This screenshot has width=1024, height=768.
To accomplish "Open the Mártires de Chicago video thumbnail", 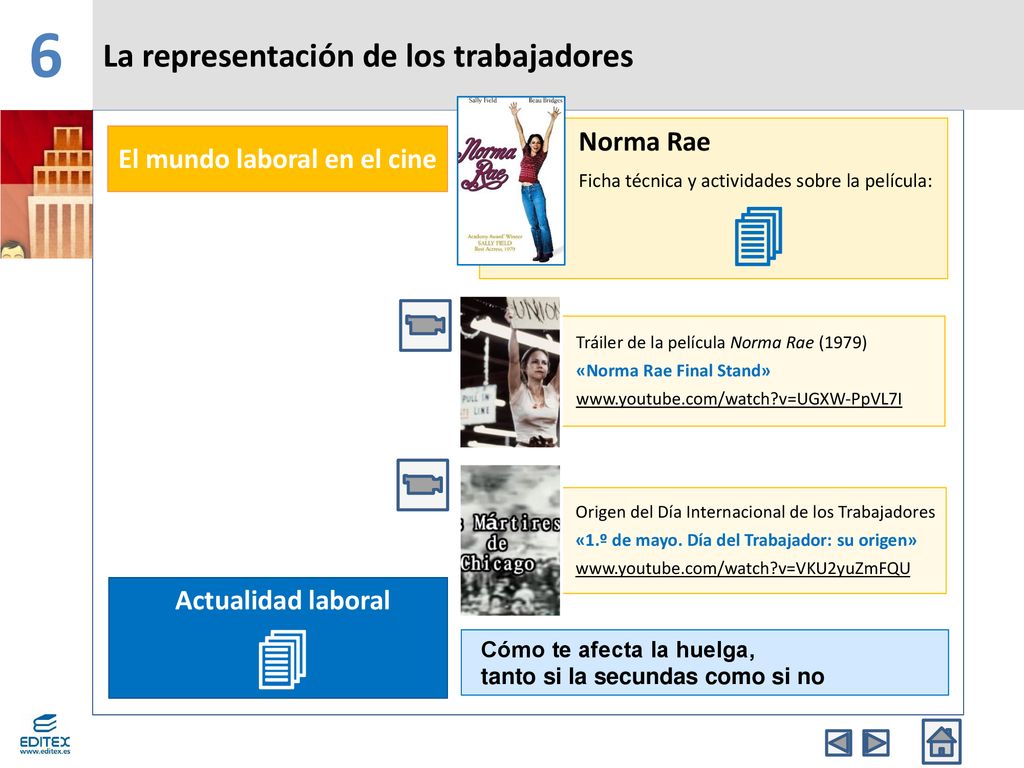I will click(x=510, y=540).
